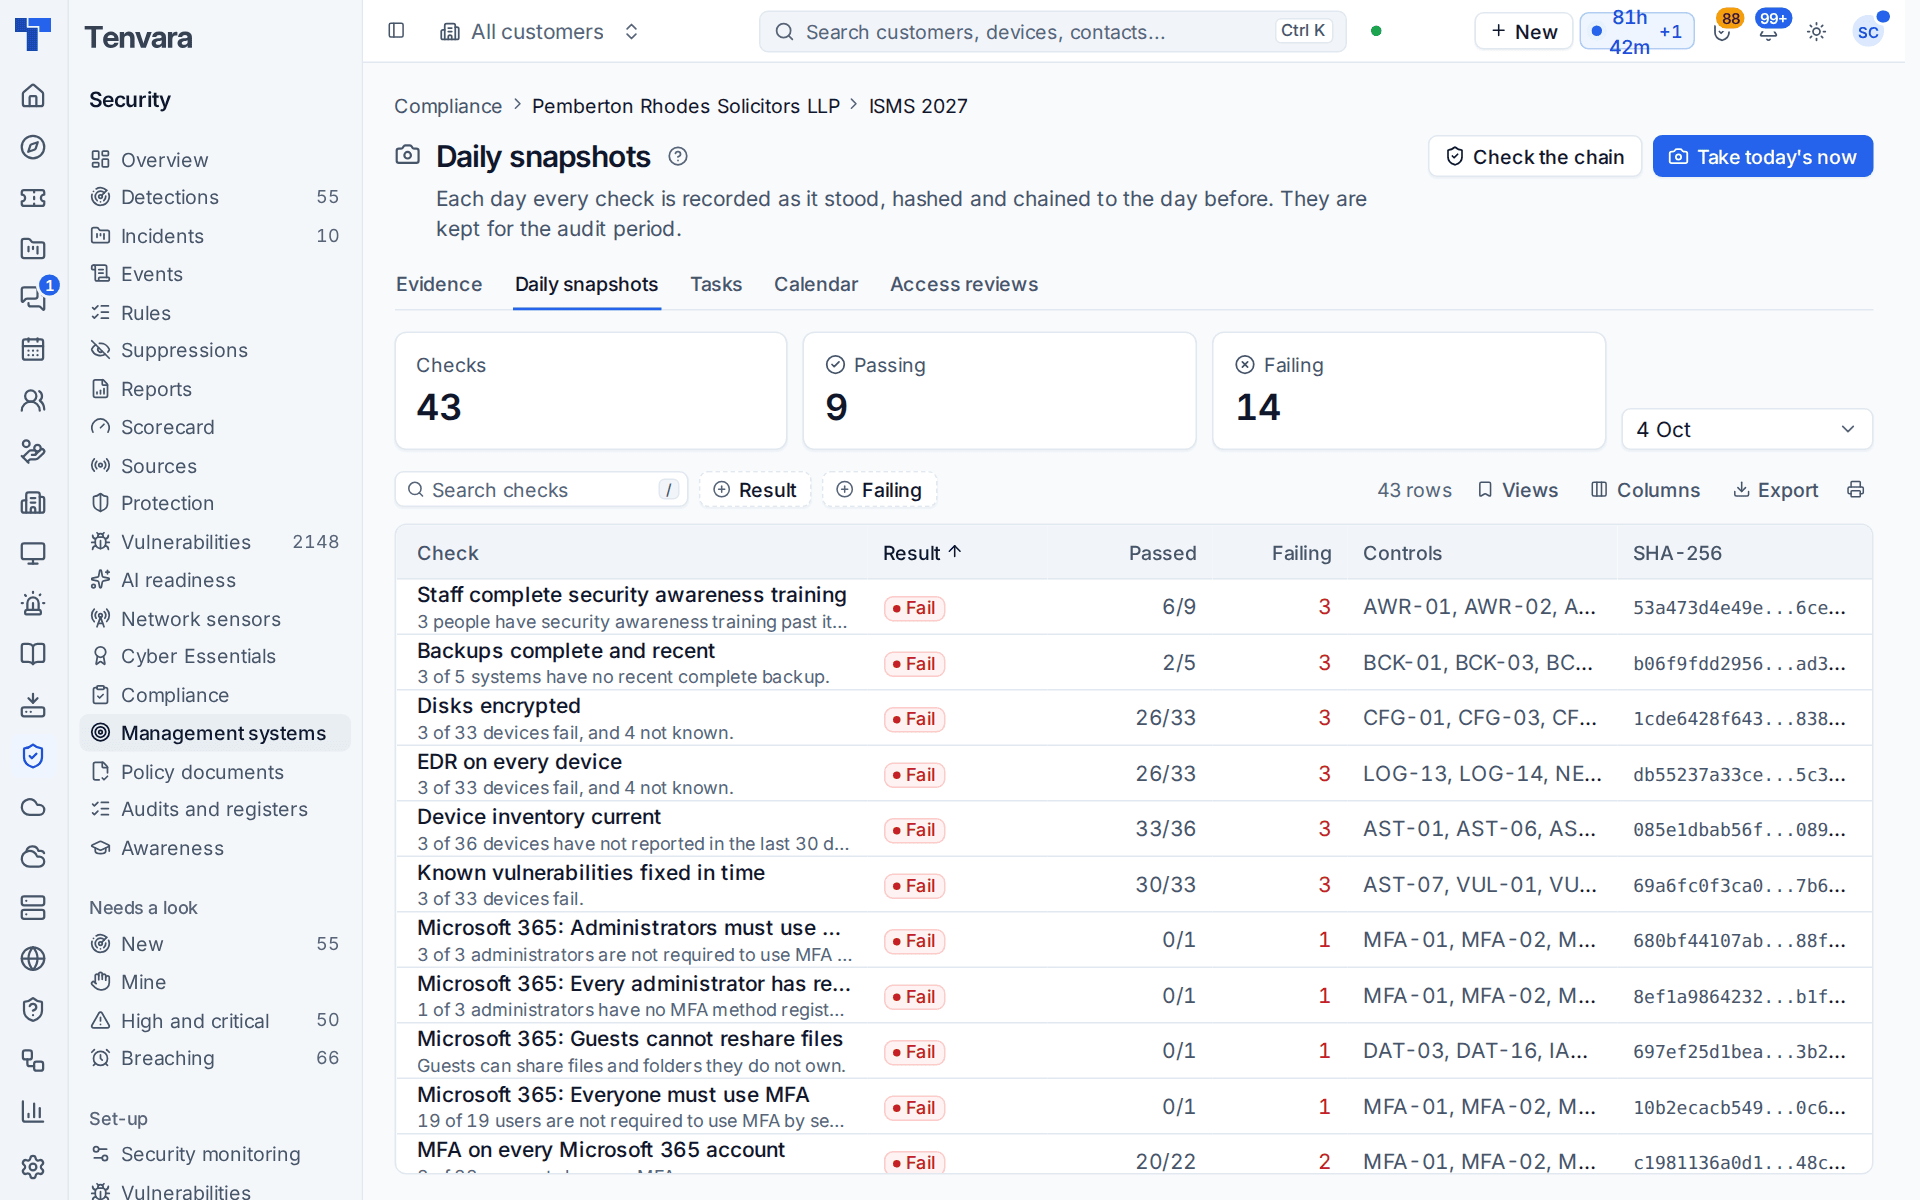Open the 4 Oct date dropdown

click(1746, 429)
